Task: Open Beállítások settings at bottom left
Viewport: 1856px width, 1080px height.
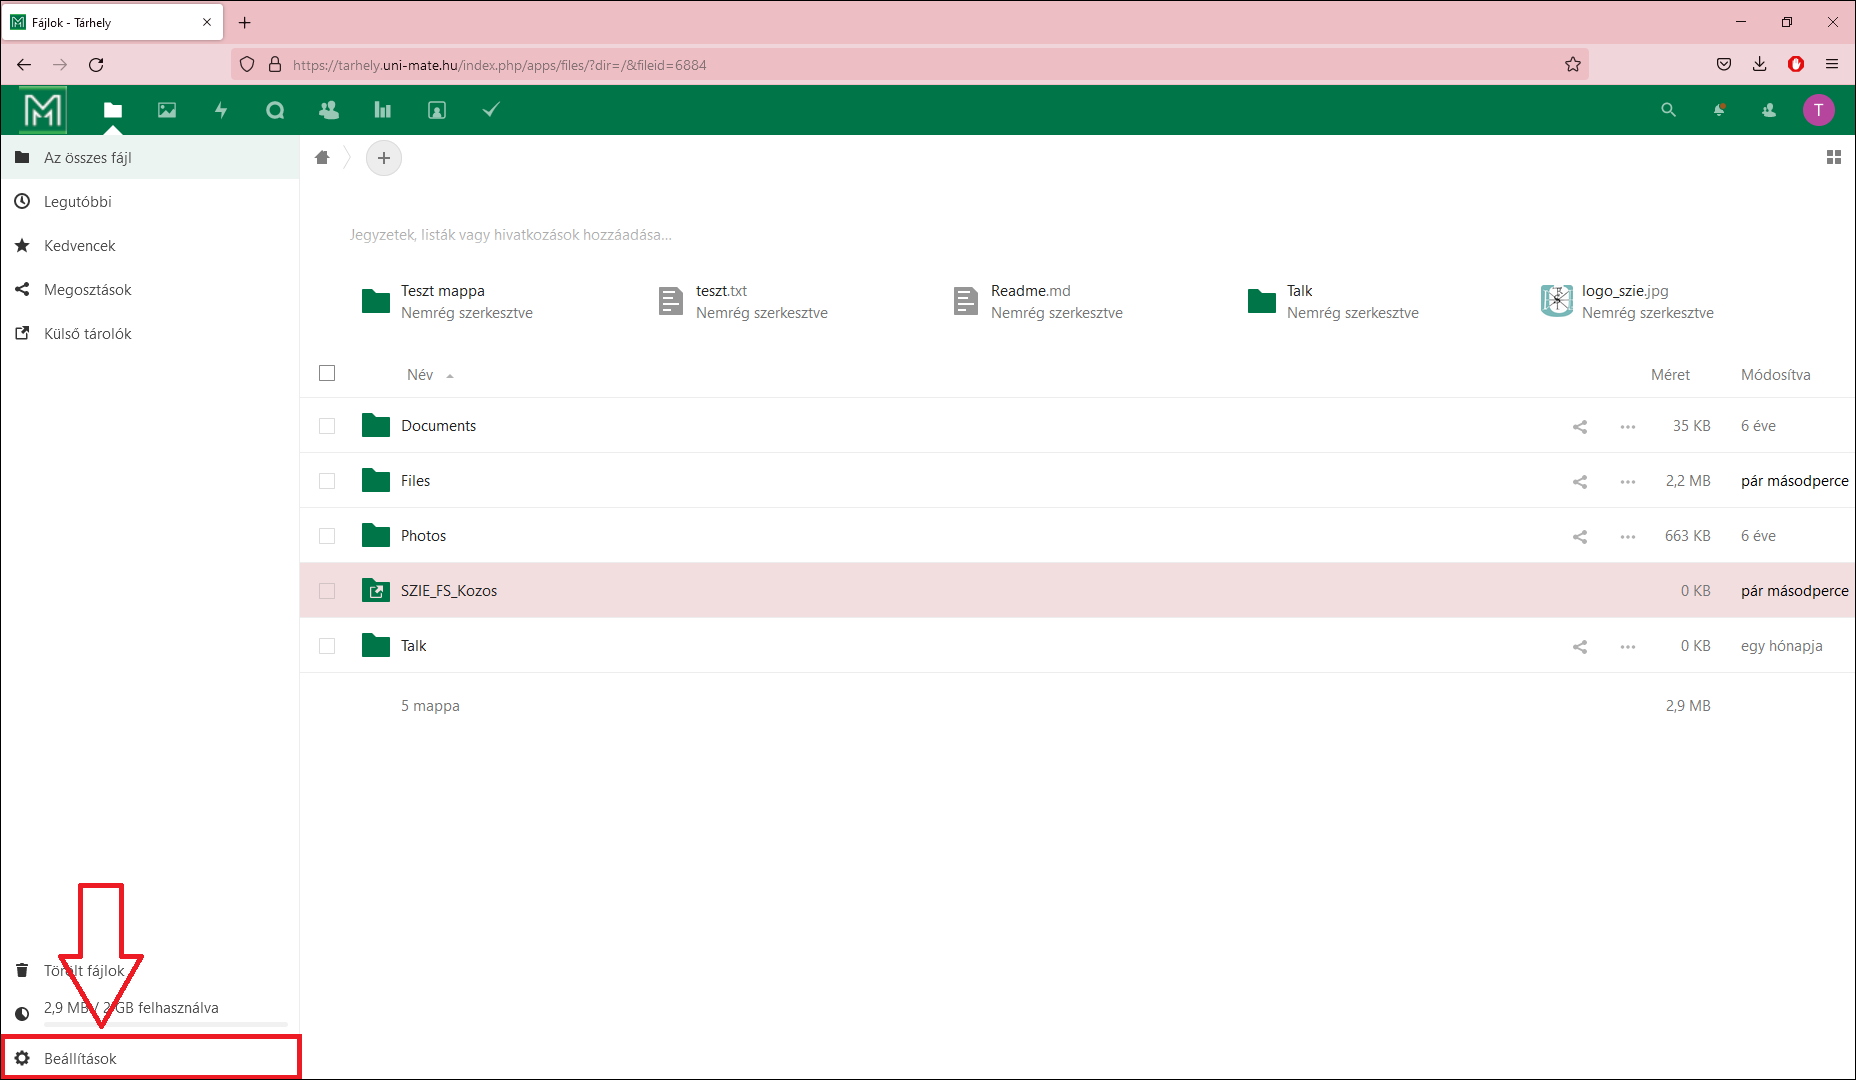Action: [80, 1058]
